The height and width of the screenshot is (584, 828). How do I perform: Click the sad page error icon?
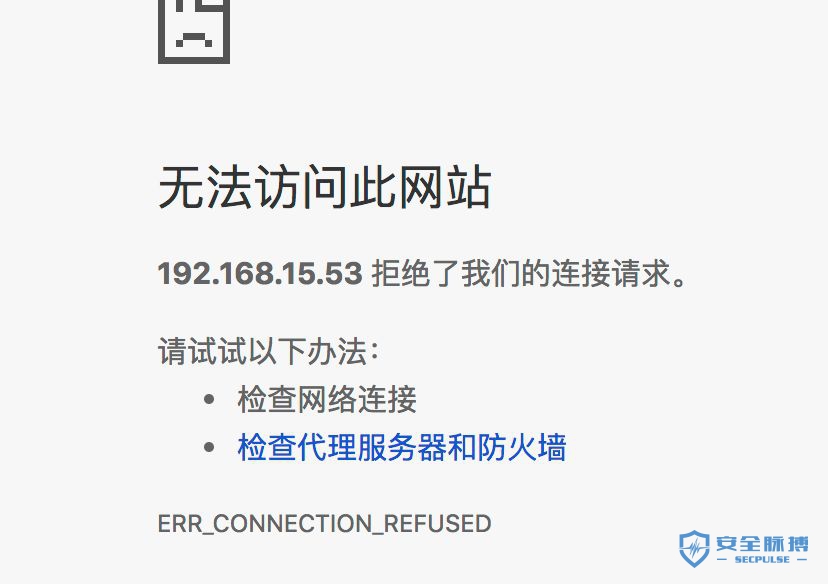194,32
